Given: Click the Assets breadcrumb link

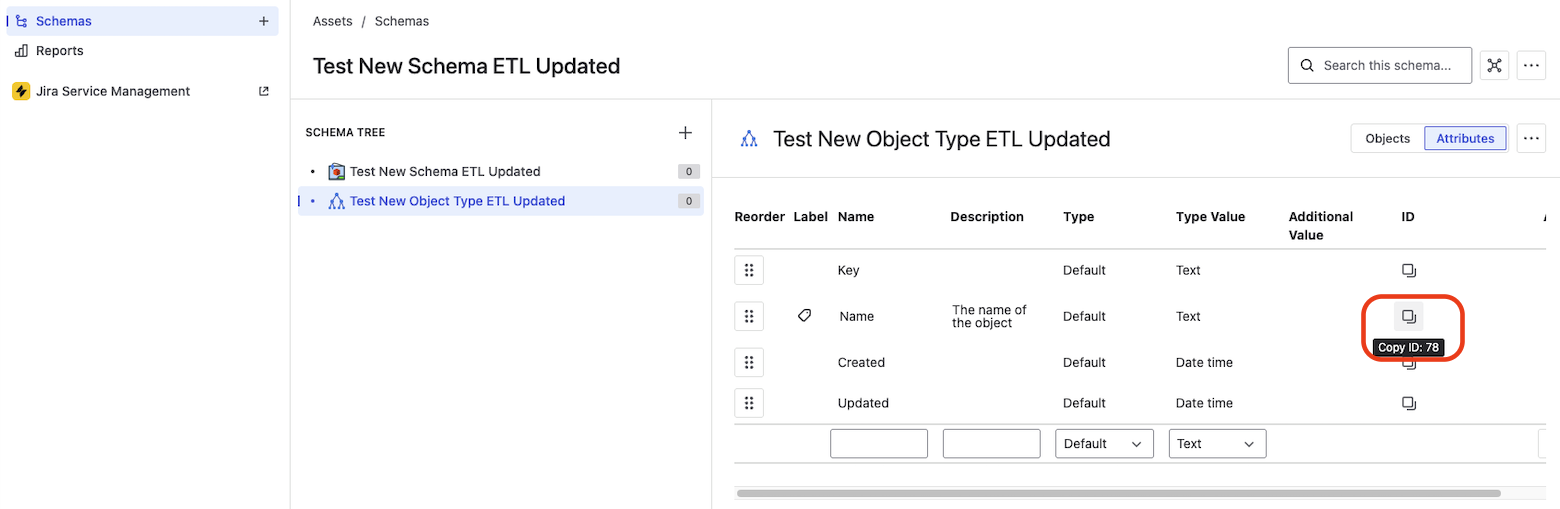Looking at the screenshot, I should tap(332, 21).
